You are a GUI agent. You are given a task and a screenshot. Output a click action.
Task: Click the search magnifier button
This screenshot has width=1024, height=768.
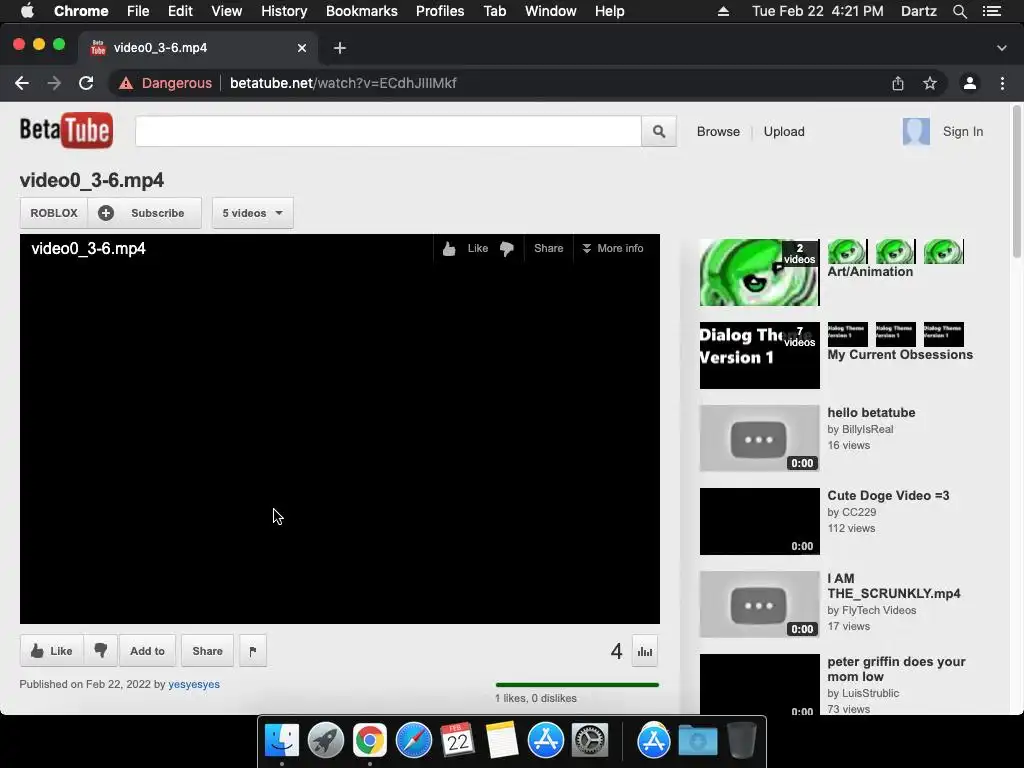[658, 131]
